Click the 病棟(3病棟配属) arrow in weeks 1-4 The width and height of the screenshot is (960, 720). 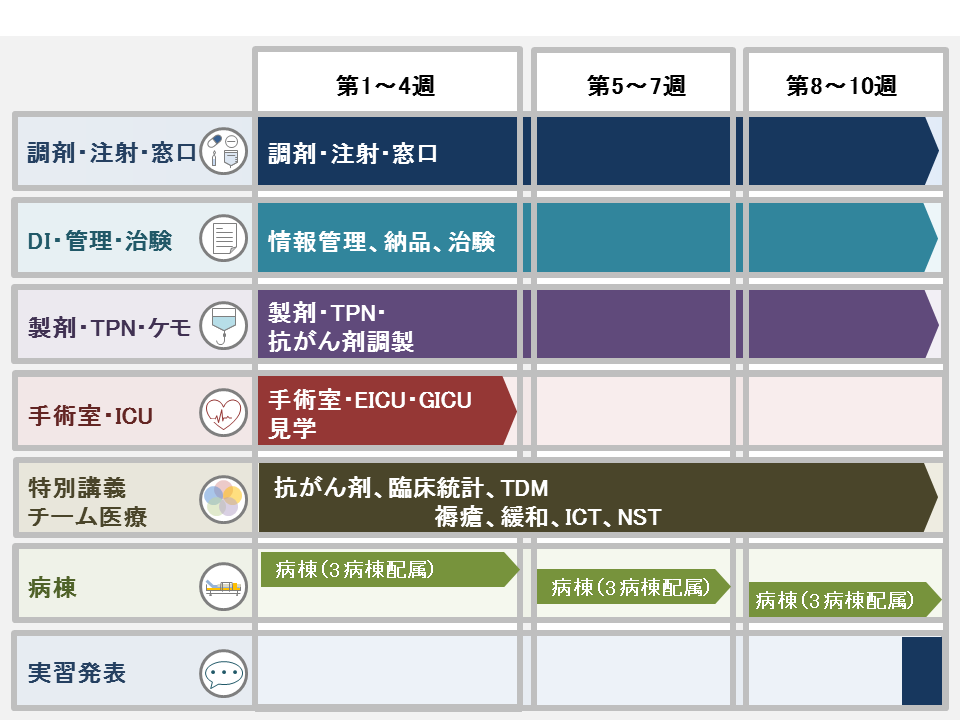390,569
